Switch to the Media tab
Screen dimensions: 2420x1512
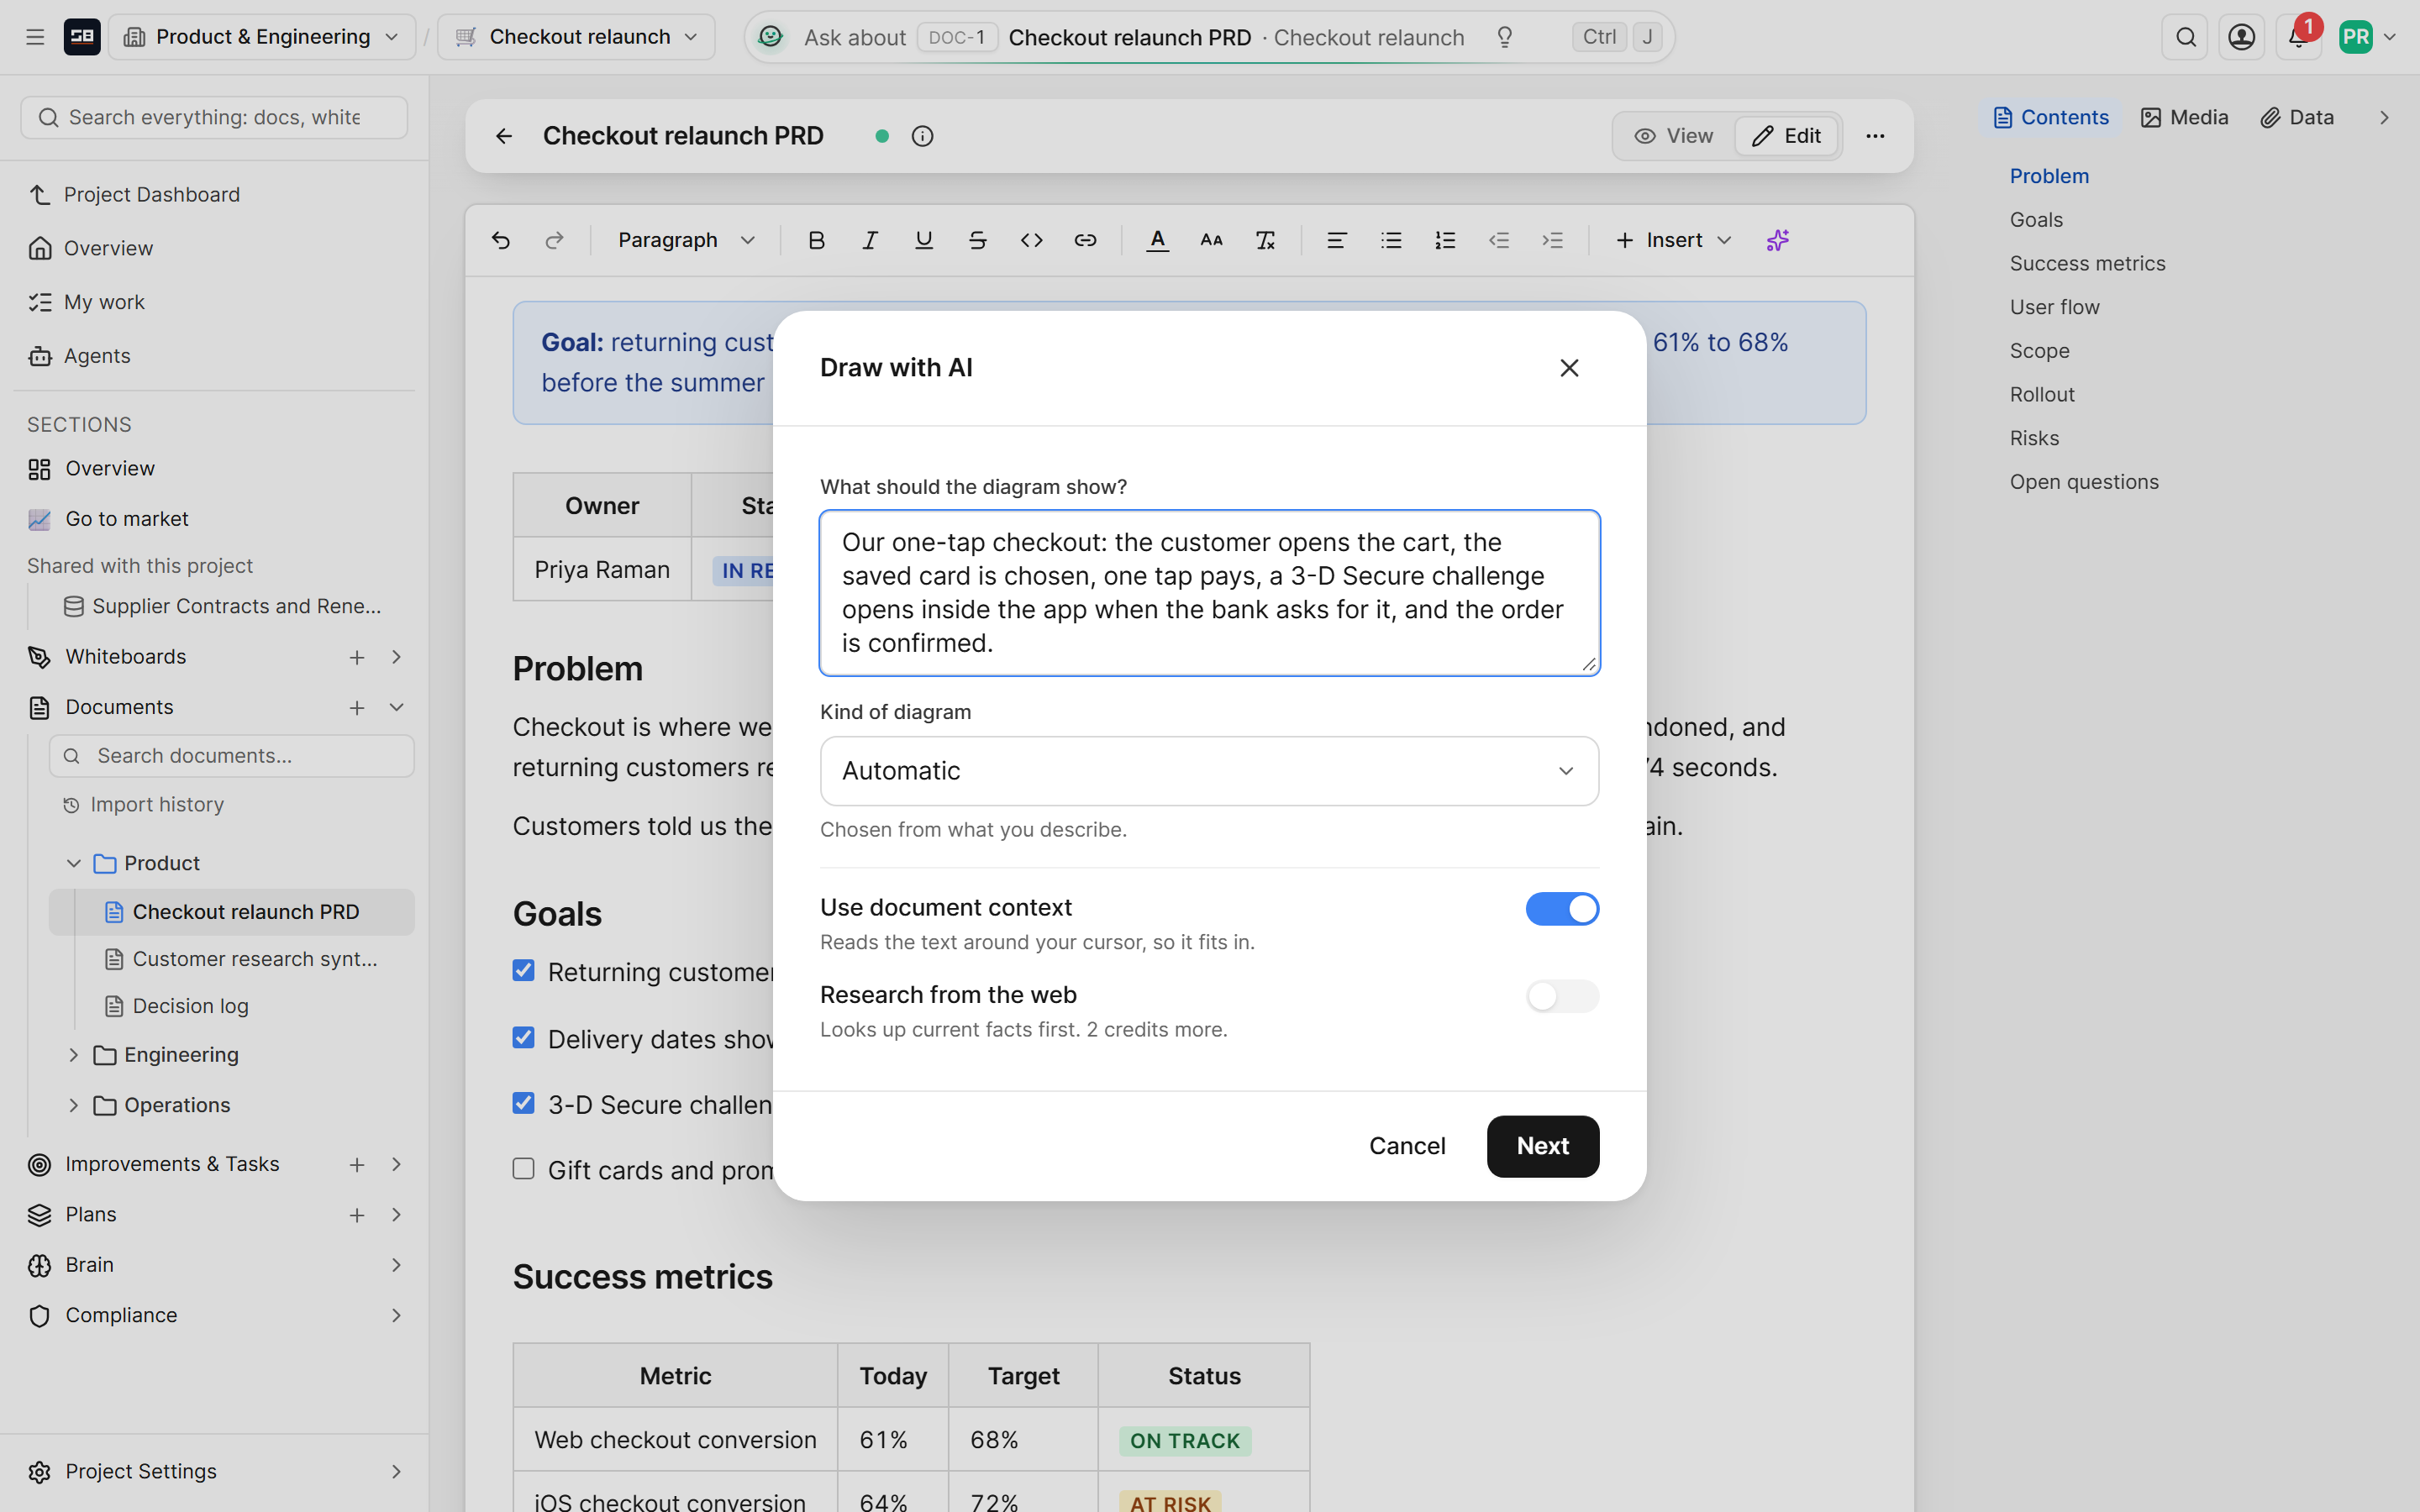[x=2185, y=117]
